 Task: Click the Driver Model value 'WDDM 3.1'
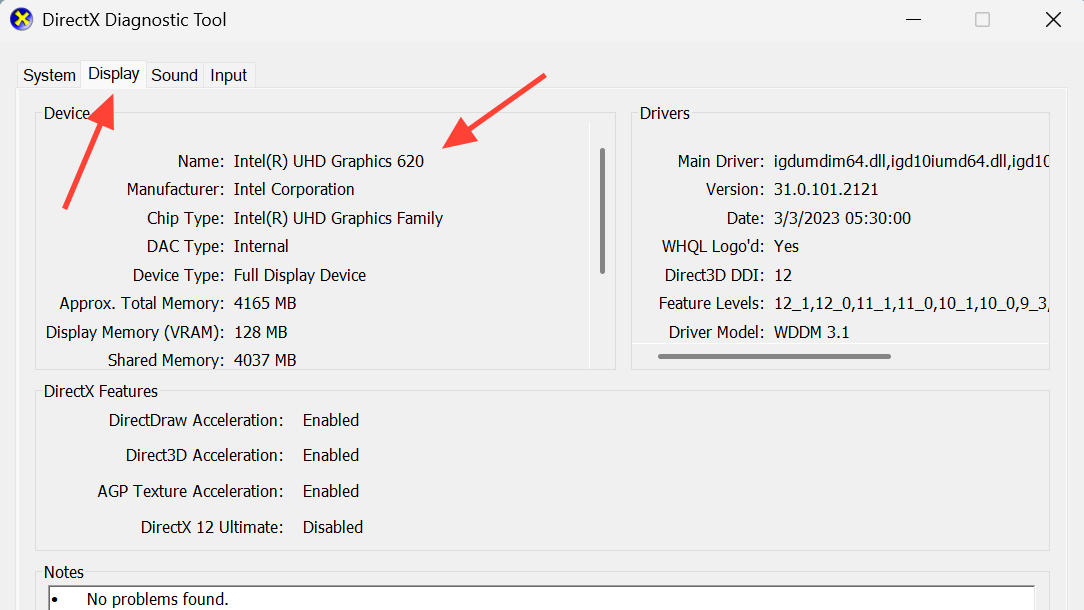coord(811,333)
